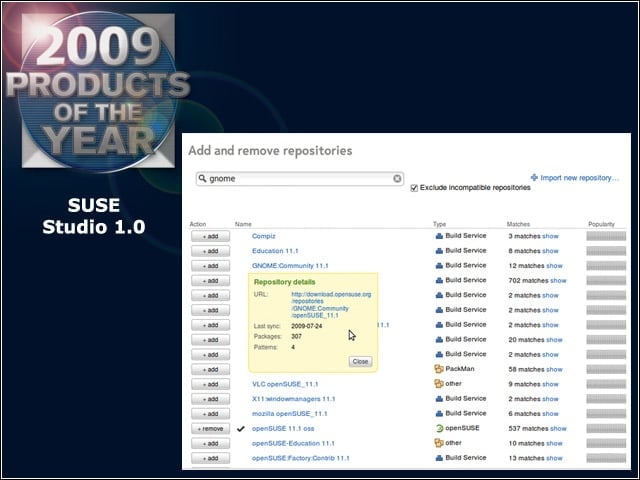This screenshot has width=640, height=480.
Task: Show the 8 matches for Education 11.1
Action: coord(550,251)
